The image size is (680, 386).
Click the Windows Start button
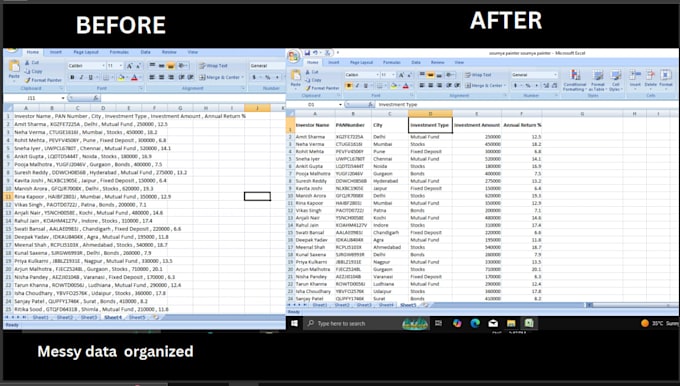pos(294,324)
